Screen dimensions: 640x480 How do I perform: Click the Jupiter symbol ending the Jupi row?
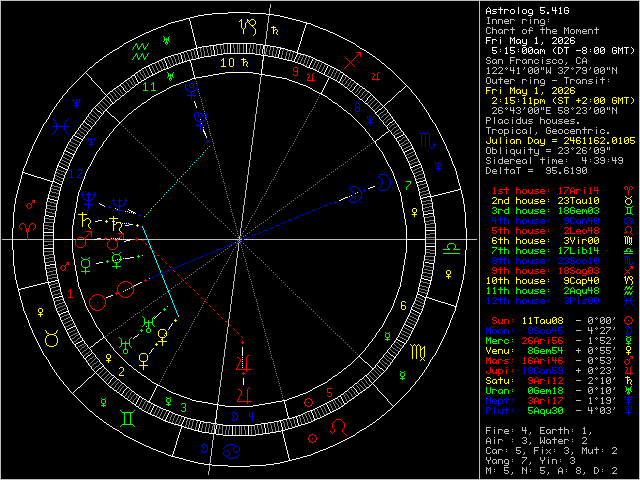(629, 371)
